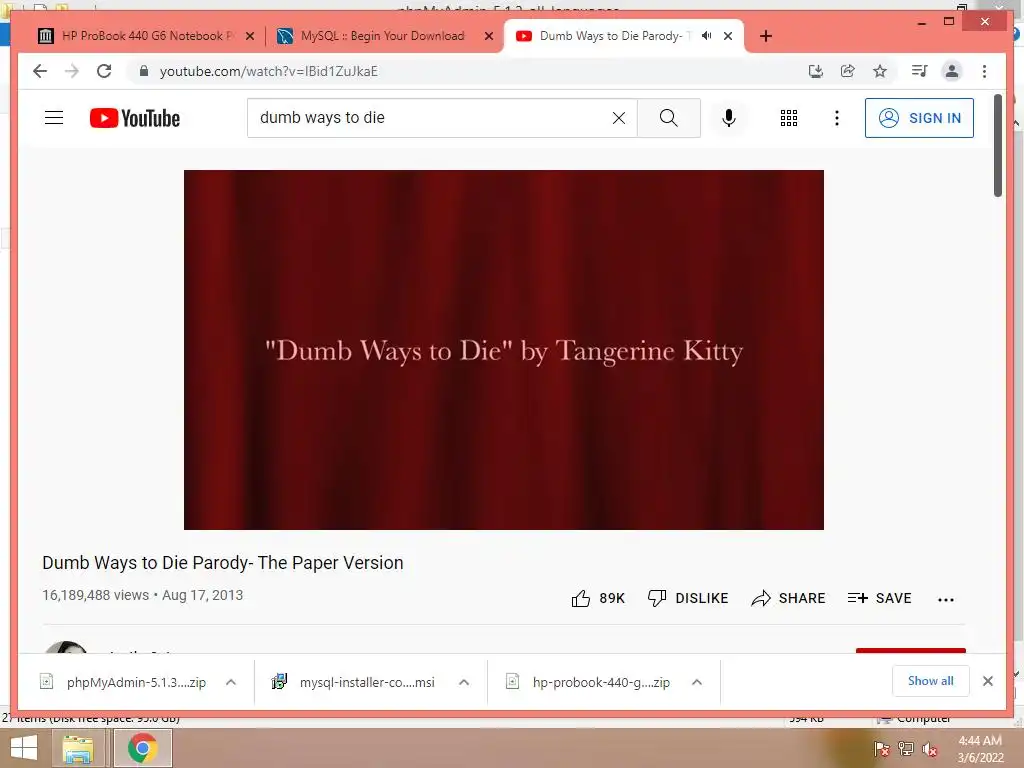
Task: Open YouTube settings three-dot menu
Action: tap(837, 118)
